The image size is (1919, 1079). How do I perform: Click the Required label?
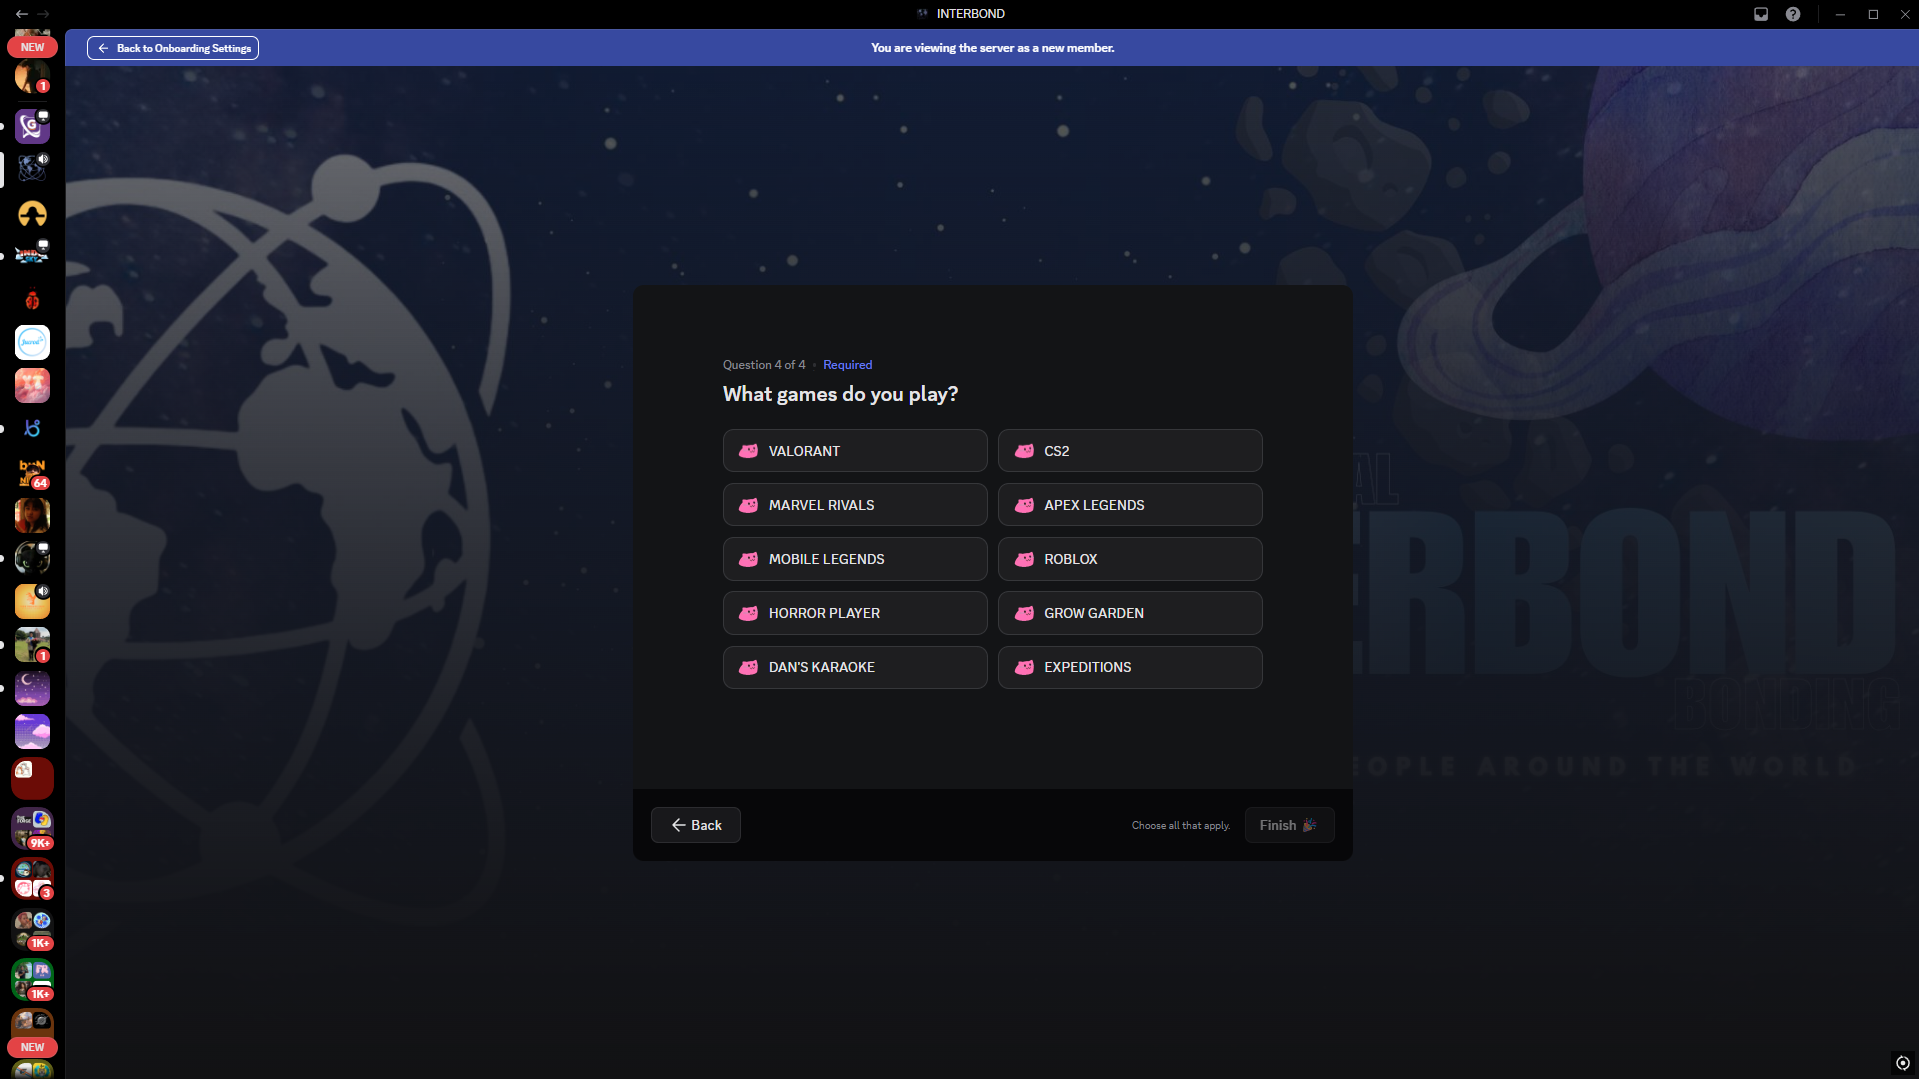click(847, 365)
